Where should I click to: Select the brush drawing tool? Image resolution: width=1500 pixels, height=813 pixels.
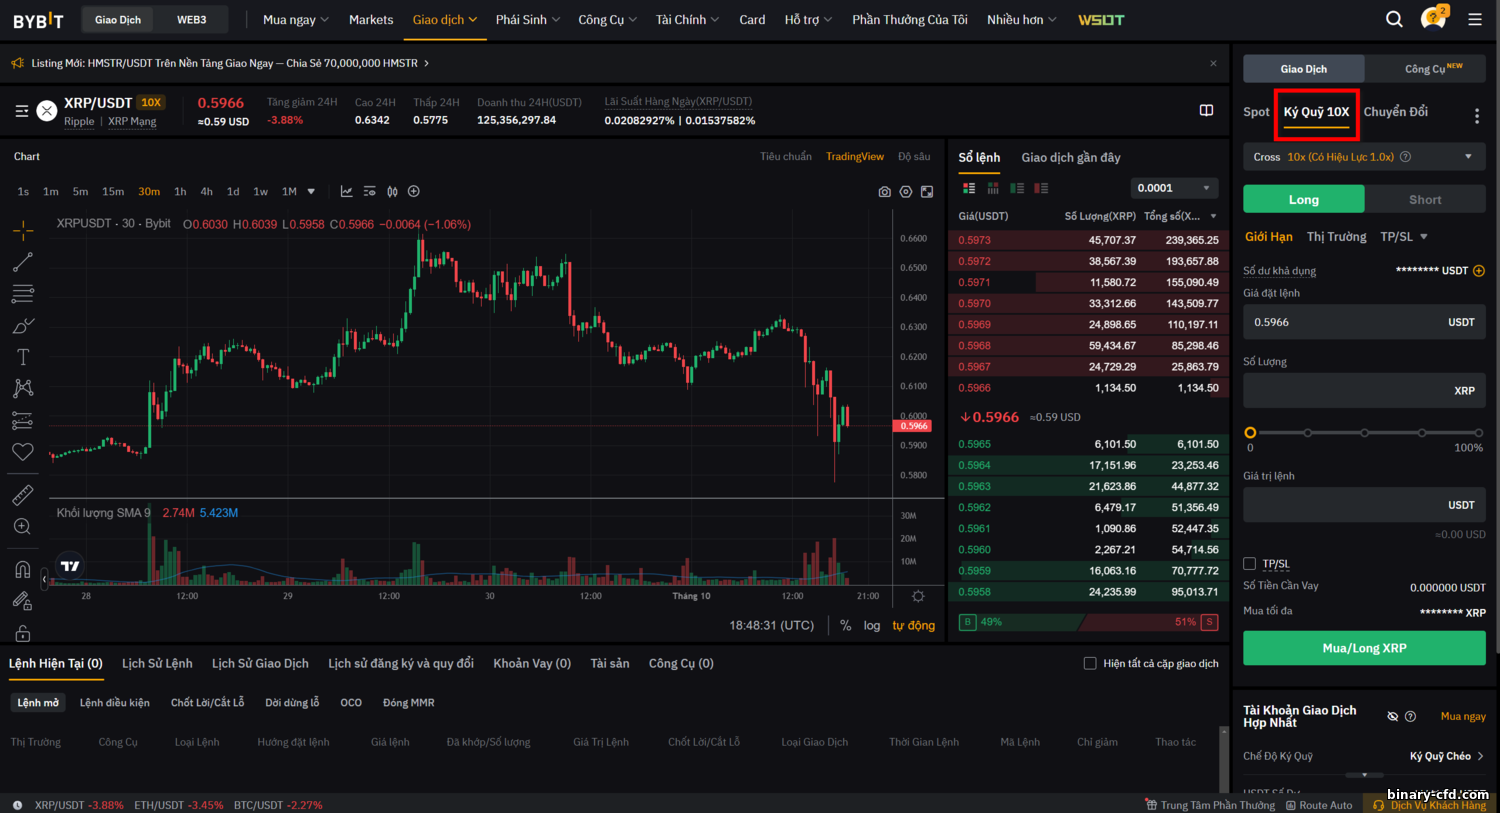pyautogui.click(x=23, y=326)
